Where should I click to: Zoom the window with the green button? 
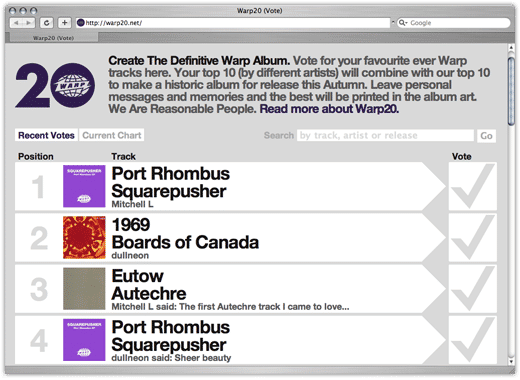[x=33, y=11]
